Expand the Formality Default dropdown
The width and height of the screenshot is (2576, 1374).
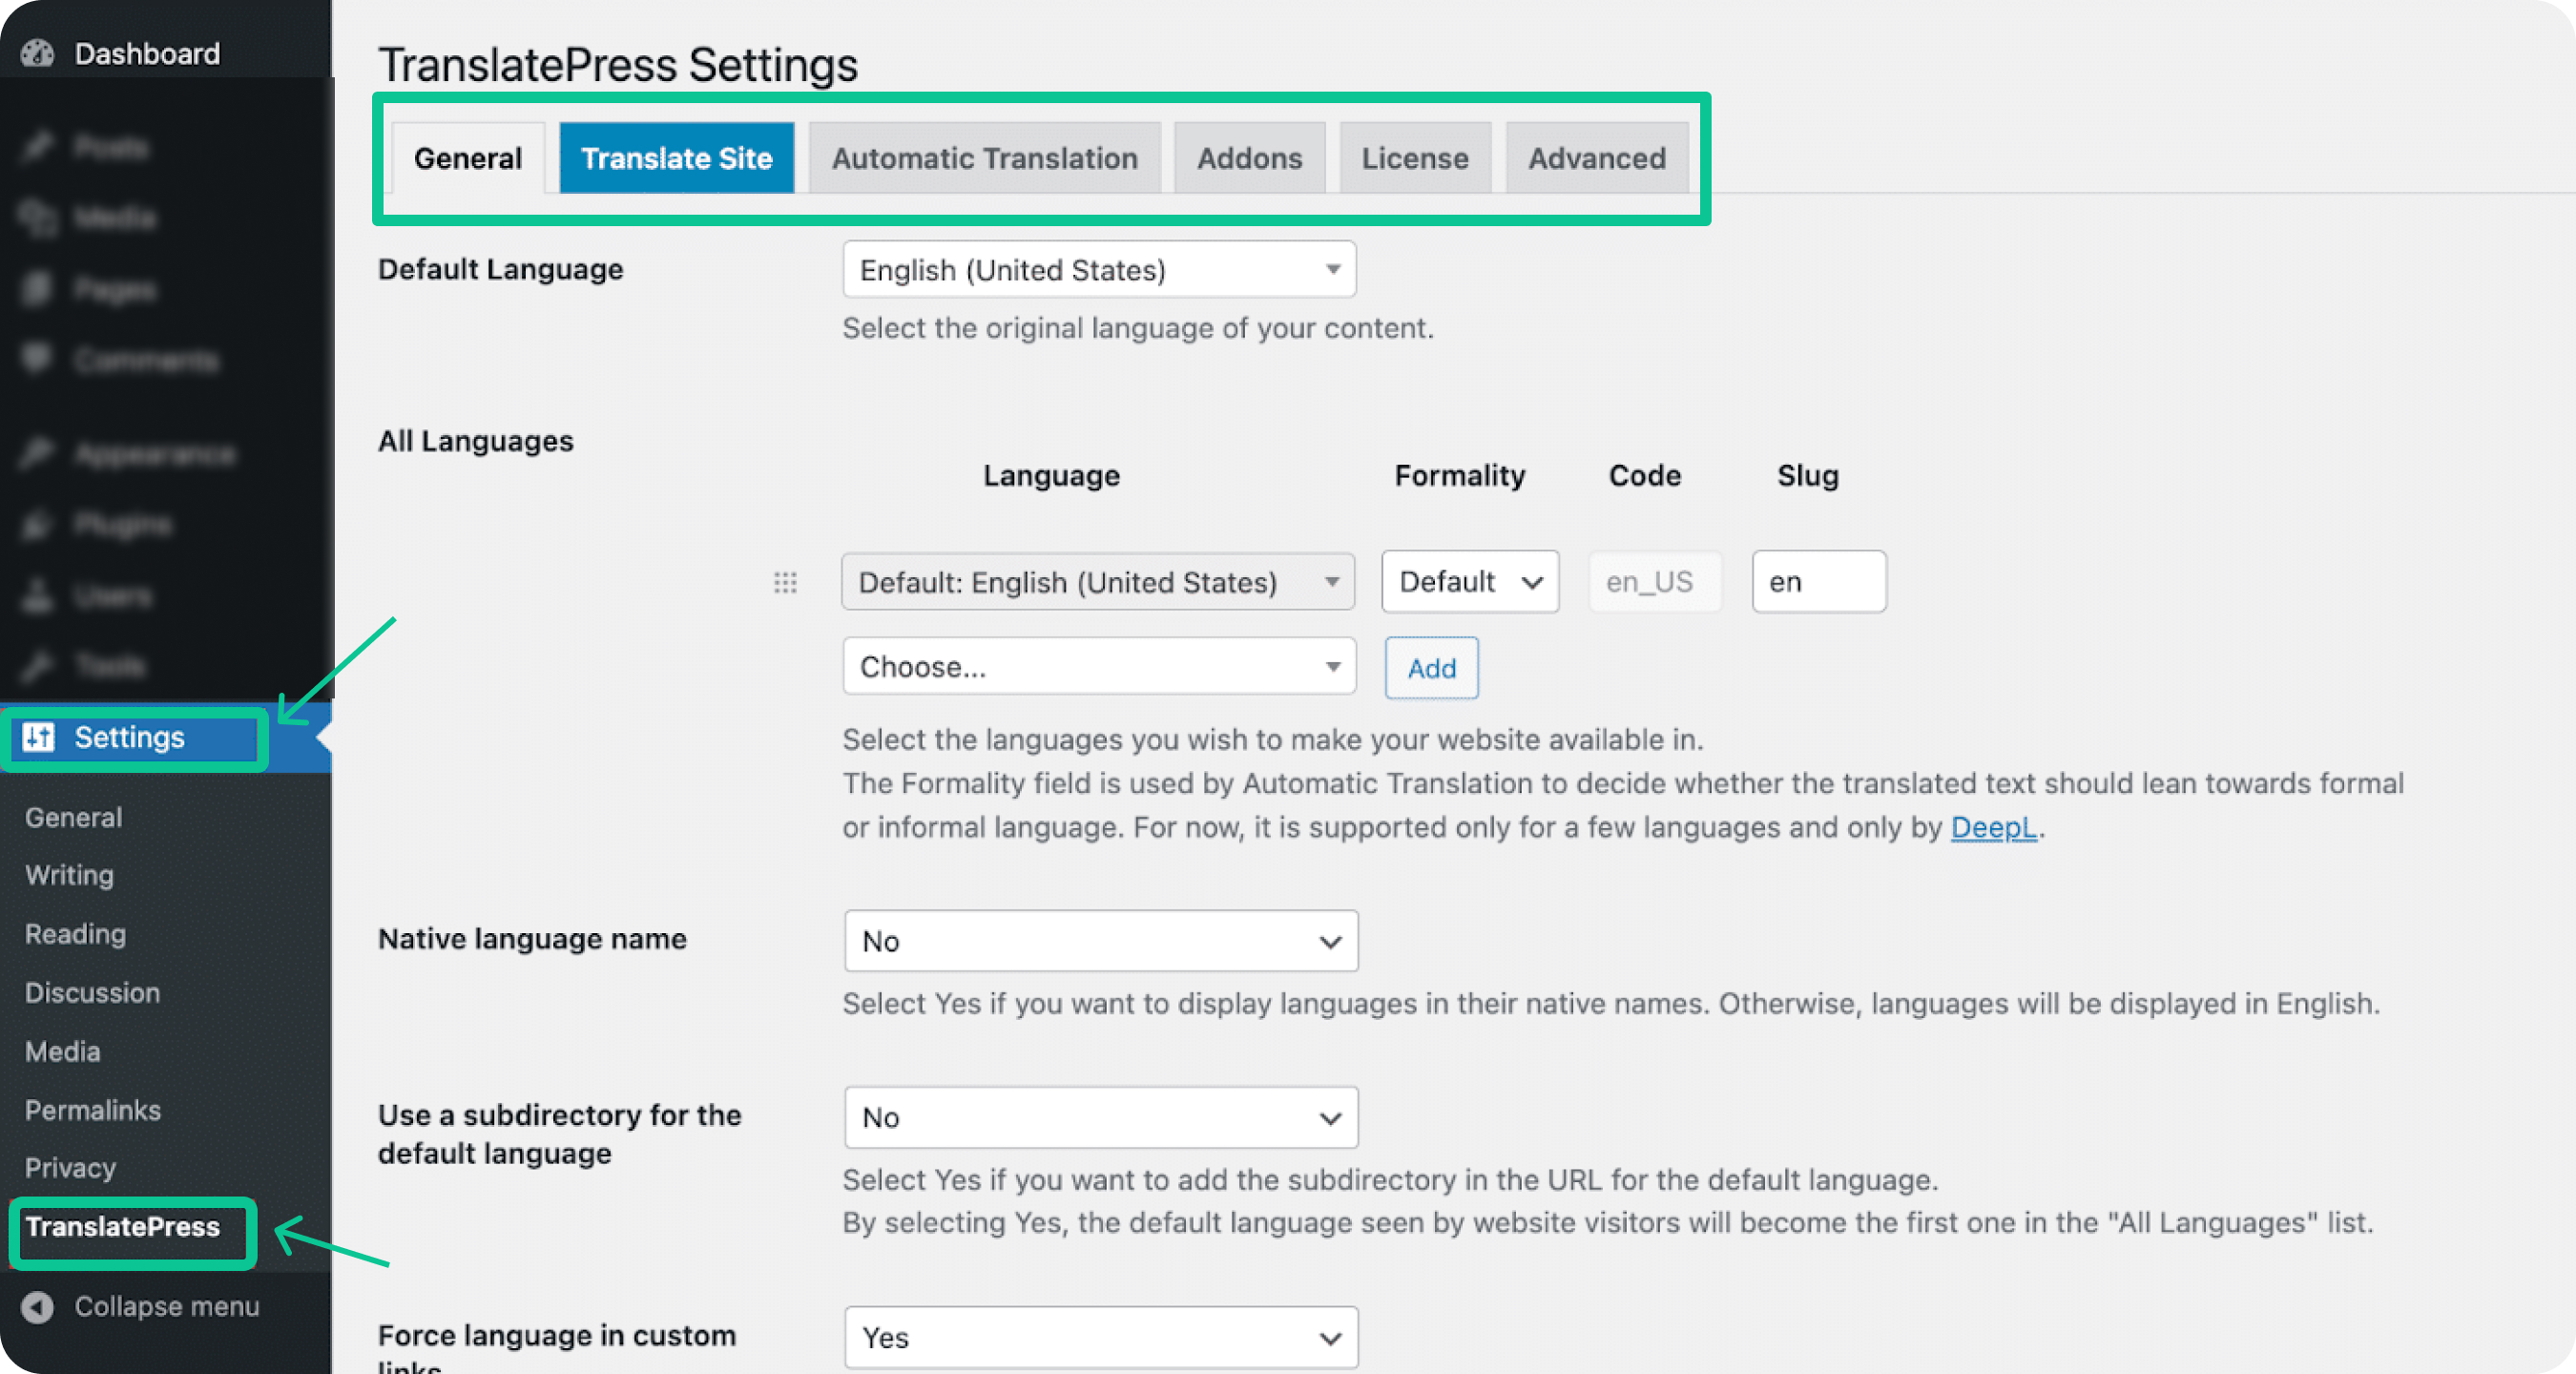pos(1468,582)
